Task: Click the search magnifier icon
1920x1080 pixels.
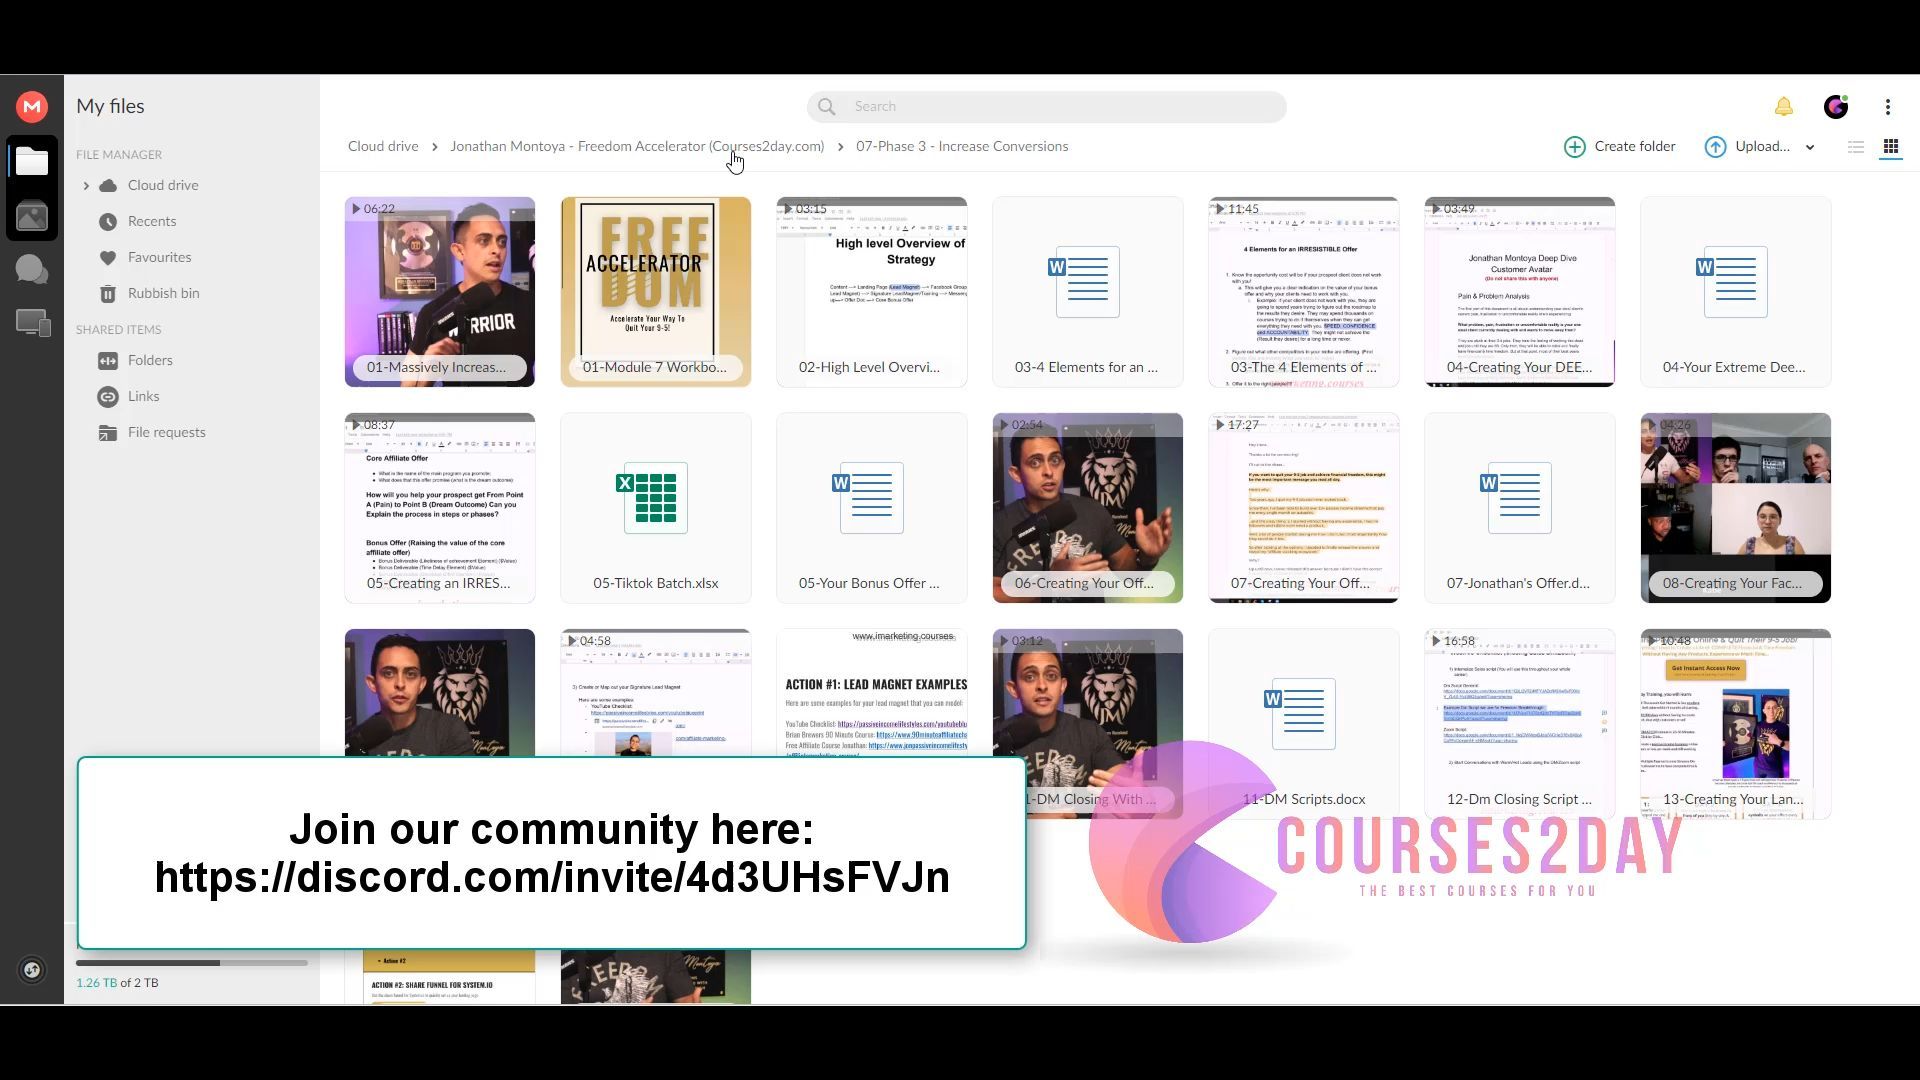Action: click(827, 106)
